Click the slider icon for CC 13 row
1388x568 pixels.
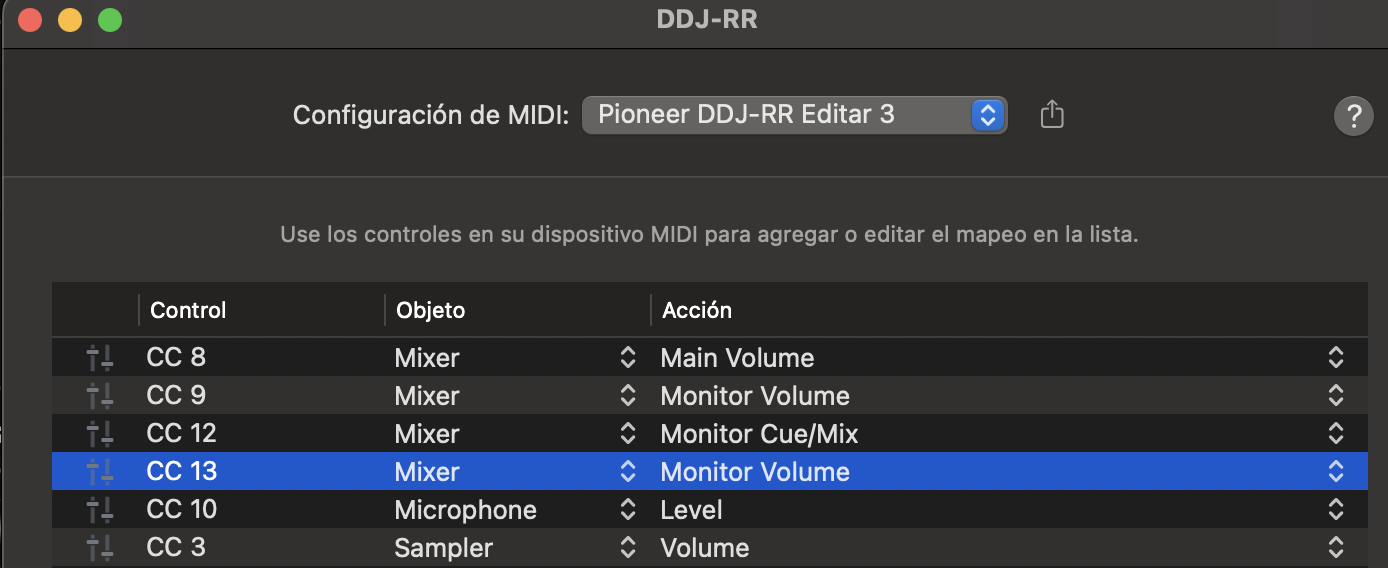coord(100,472)
